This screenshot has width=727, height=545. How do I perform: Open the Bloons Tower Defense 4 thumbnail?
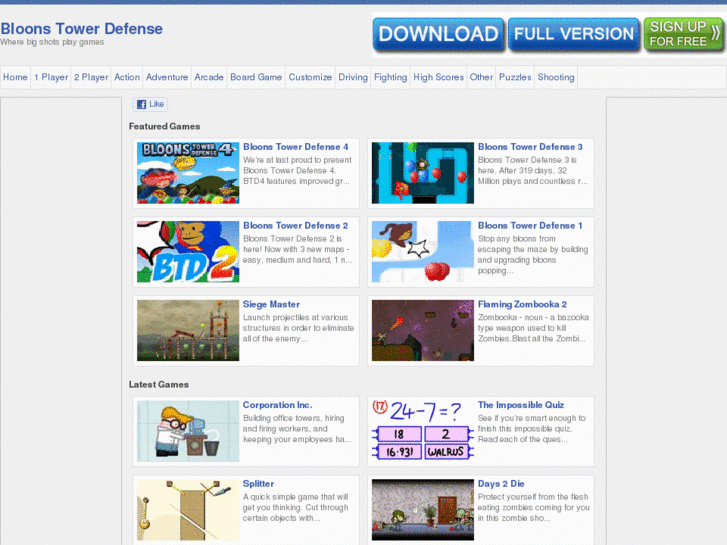[x=188, y=173]
